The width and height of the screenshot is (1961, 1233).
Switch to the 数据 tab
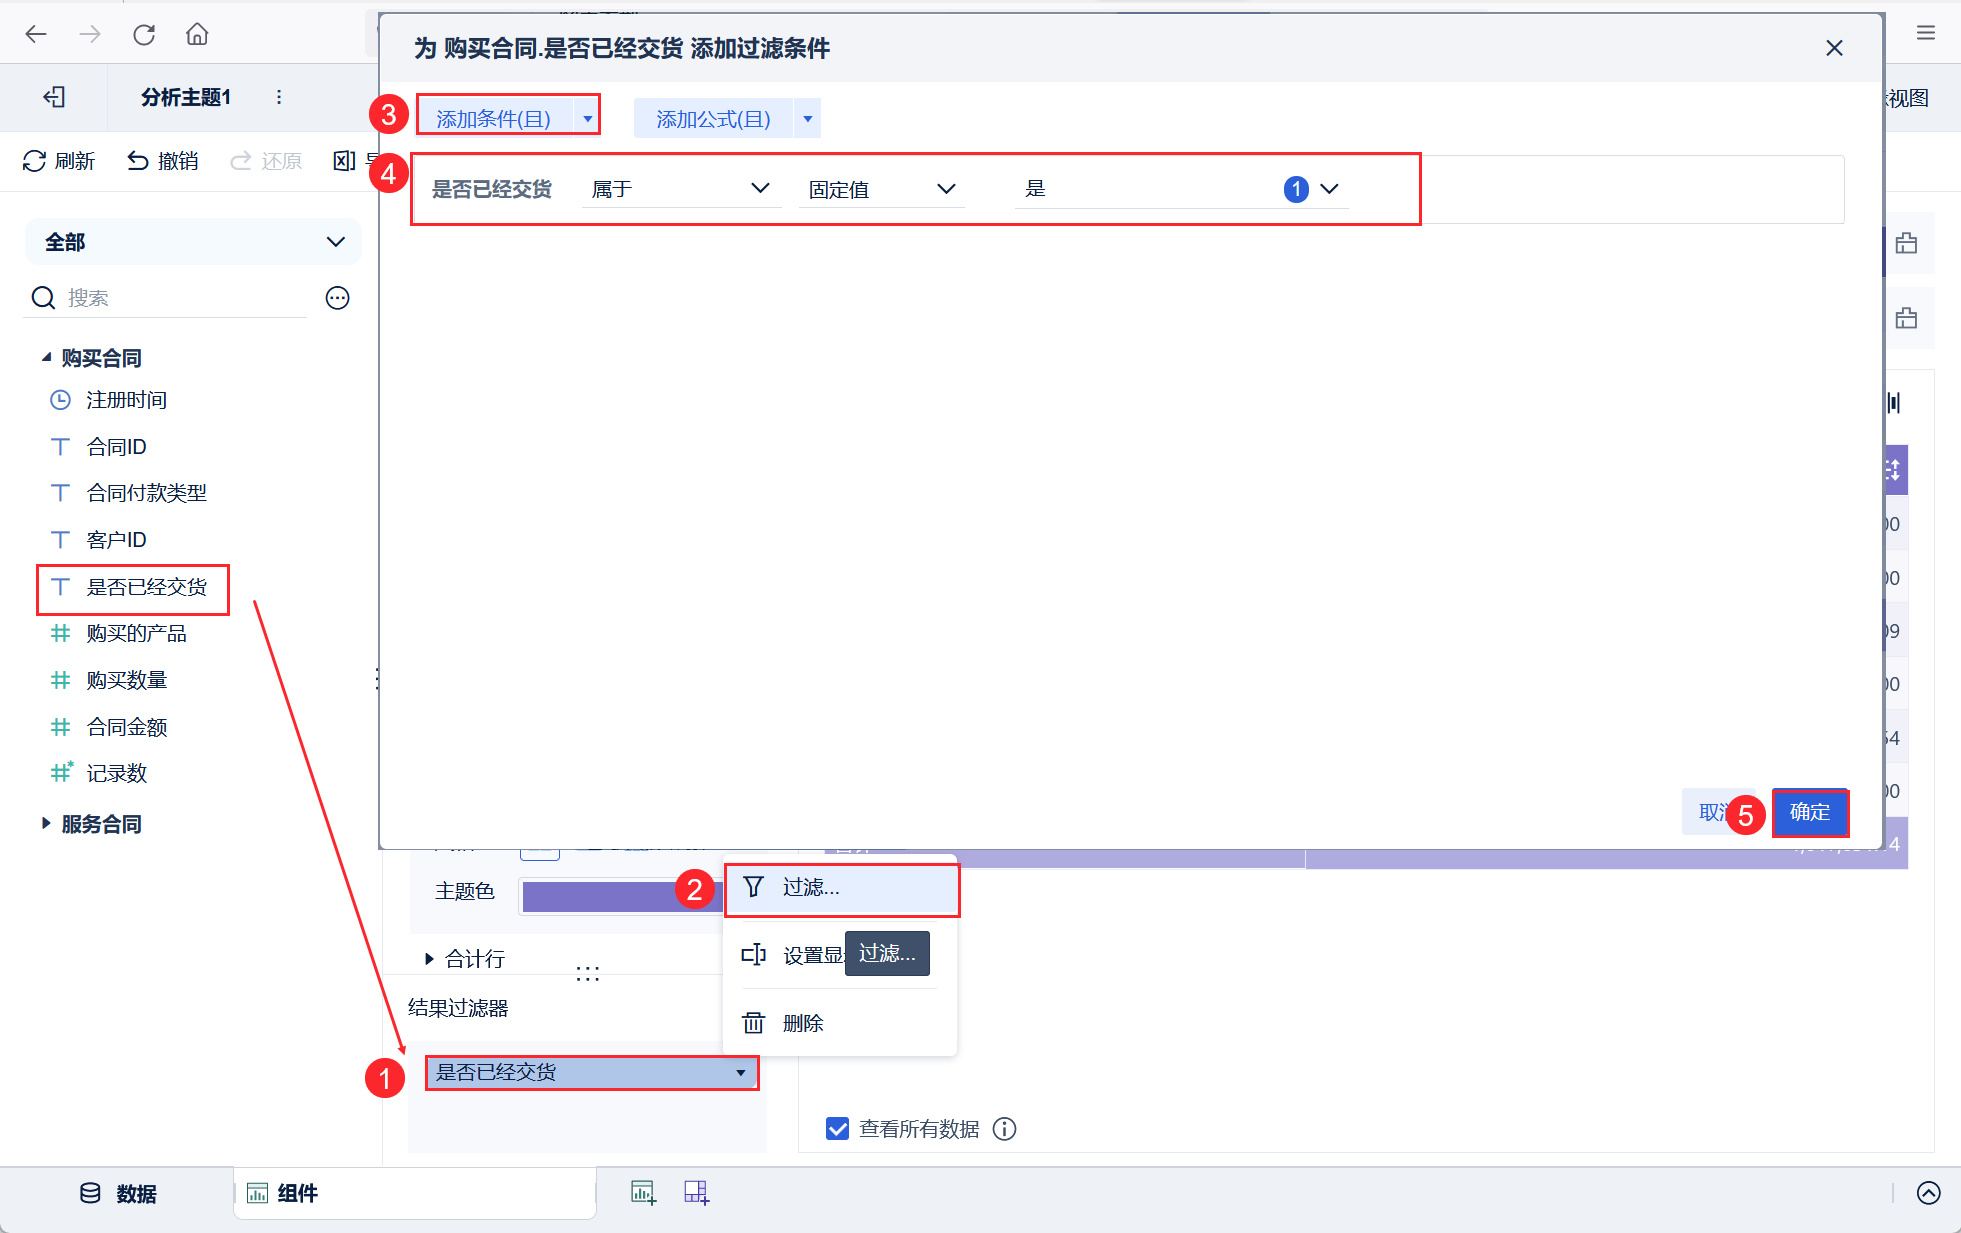[x=118, y=1193]
